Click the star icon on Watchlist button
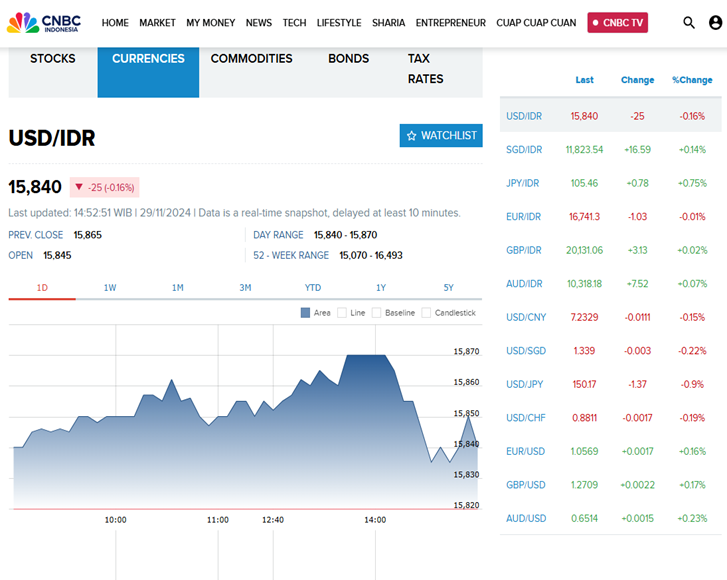 point(411,136)
